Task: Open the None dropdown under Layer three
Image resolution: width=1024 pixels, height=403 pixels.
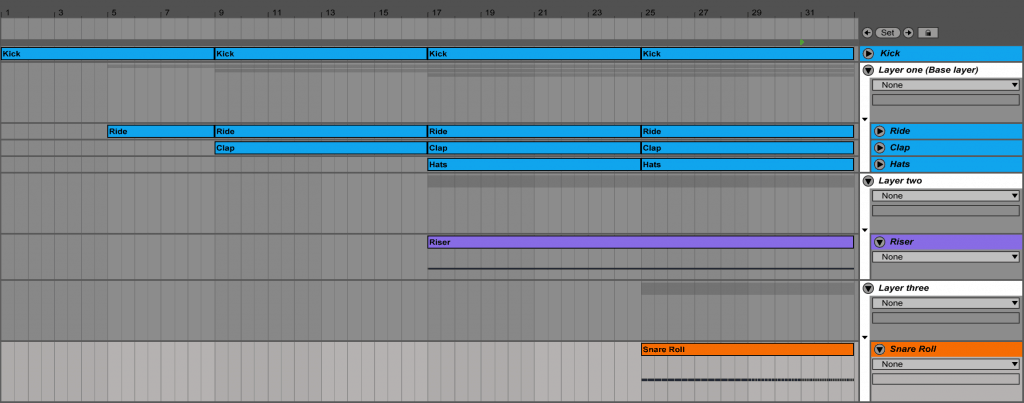Action: 946,303
